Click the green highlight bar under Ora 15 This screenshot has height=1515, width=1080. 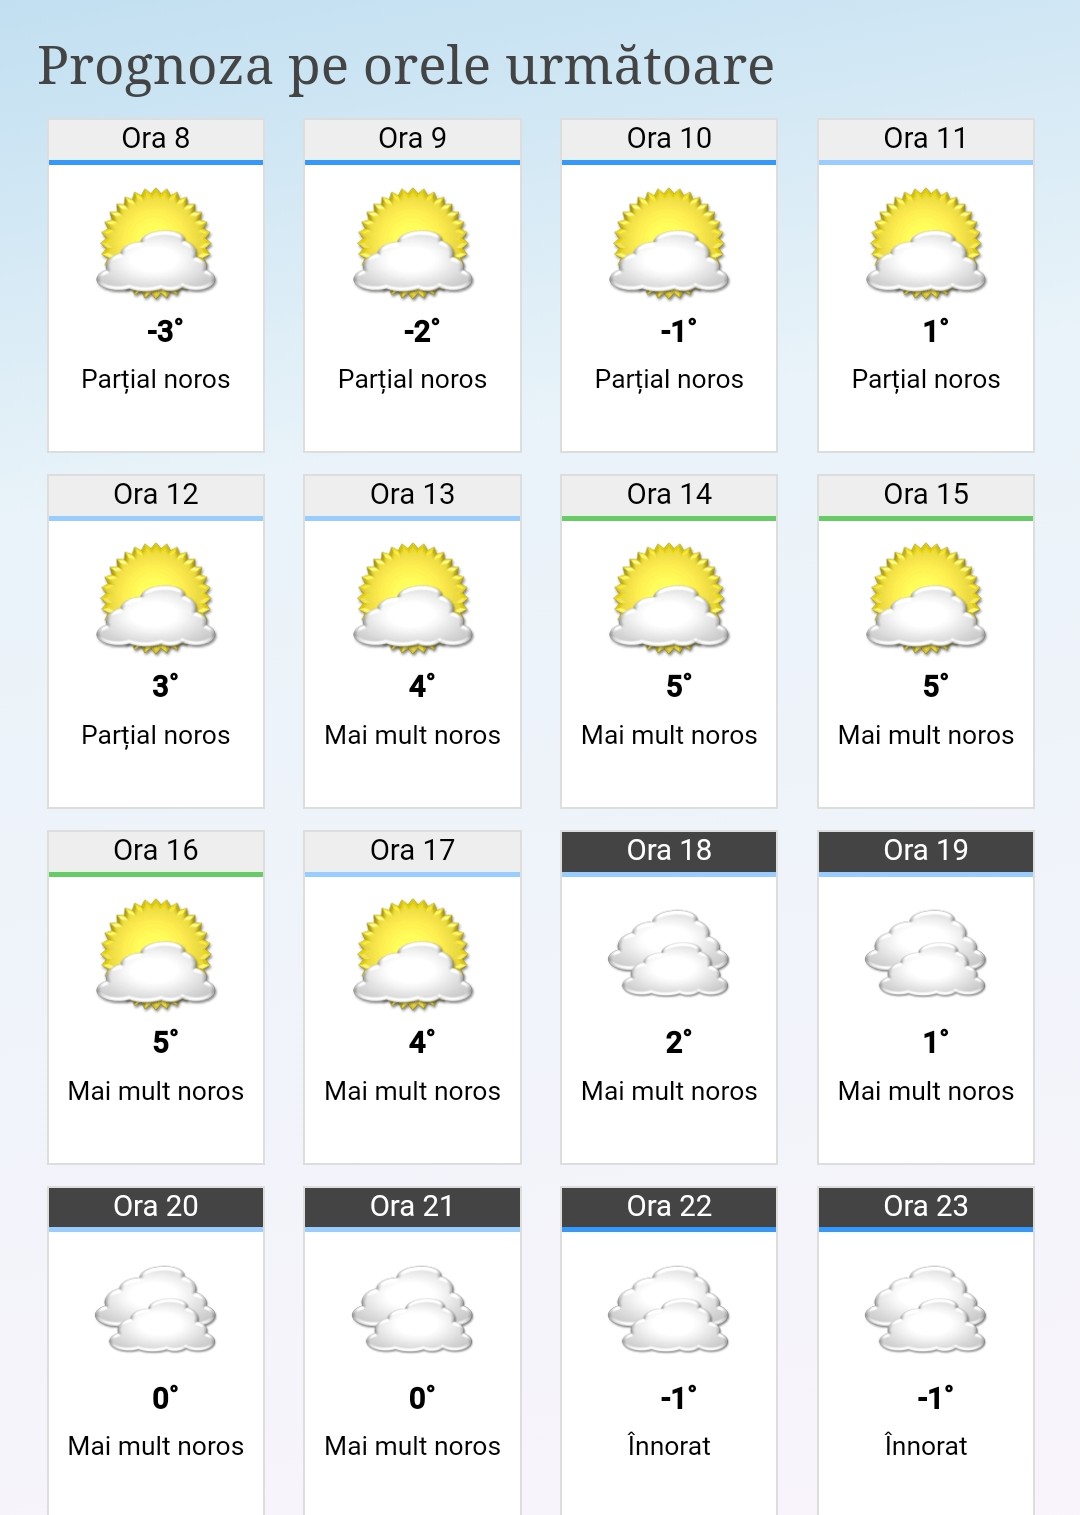coord(924,517)
